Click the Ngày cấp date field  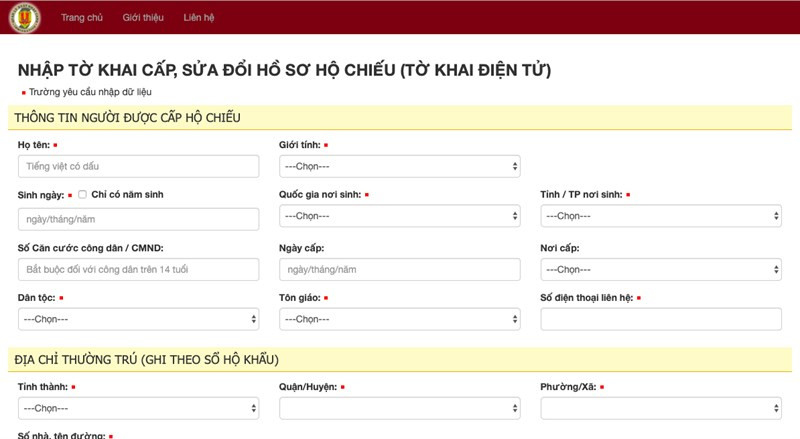click(x=399, y=270)
